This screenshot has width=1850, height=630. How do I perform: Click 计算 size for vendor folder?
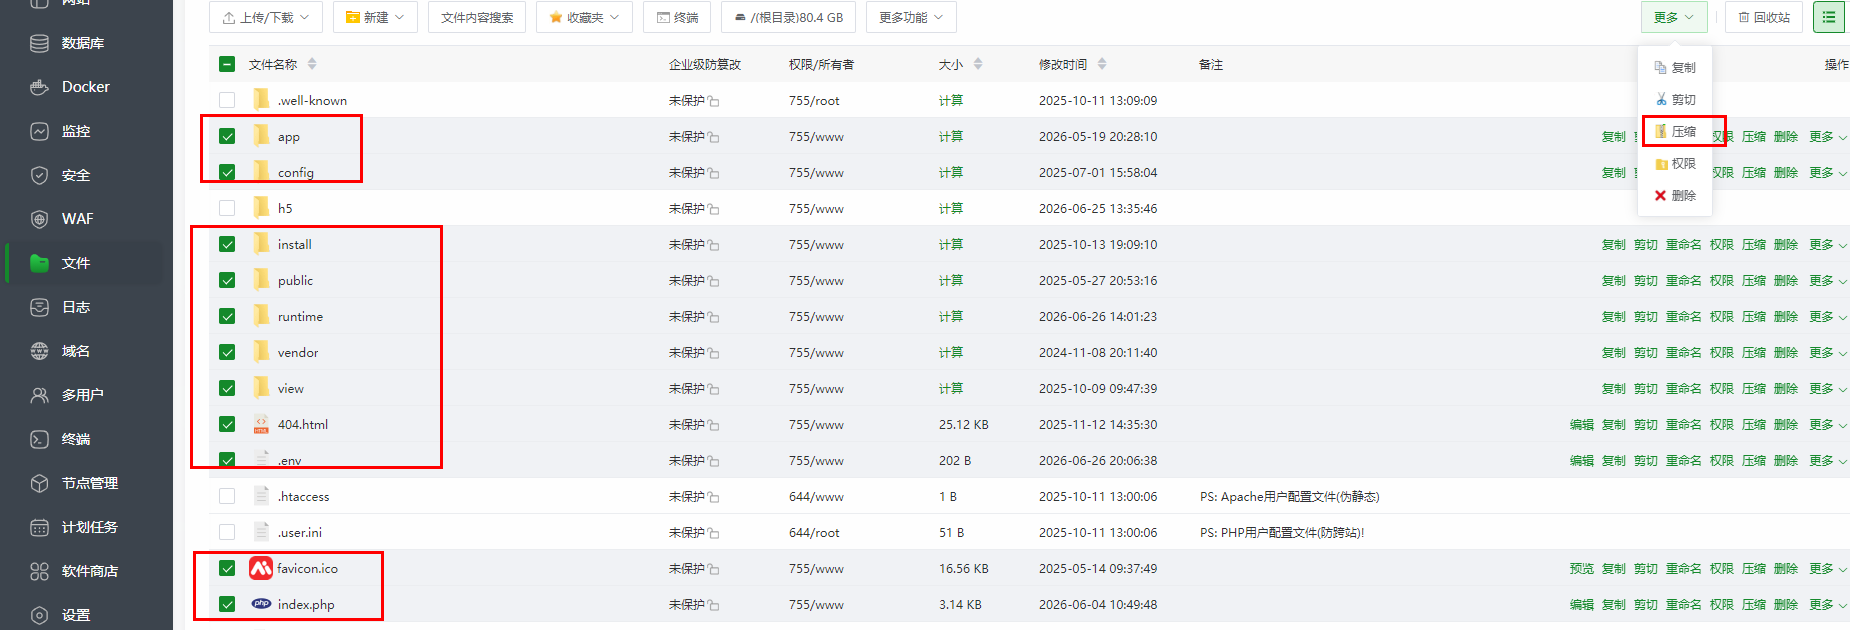point(951,352)
